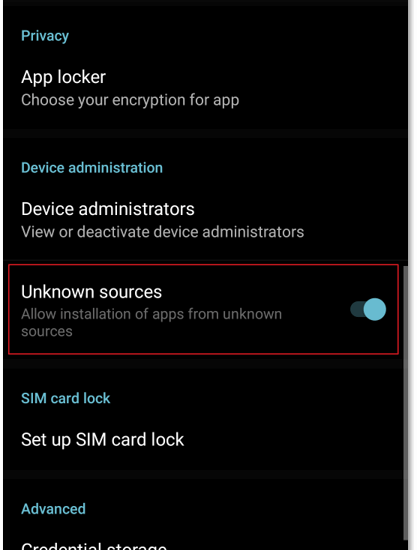Screen dimensions: 417x550
Task: Click the red highlight border around Unknown sources
Action: click(203, 265)
